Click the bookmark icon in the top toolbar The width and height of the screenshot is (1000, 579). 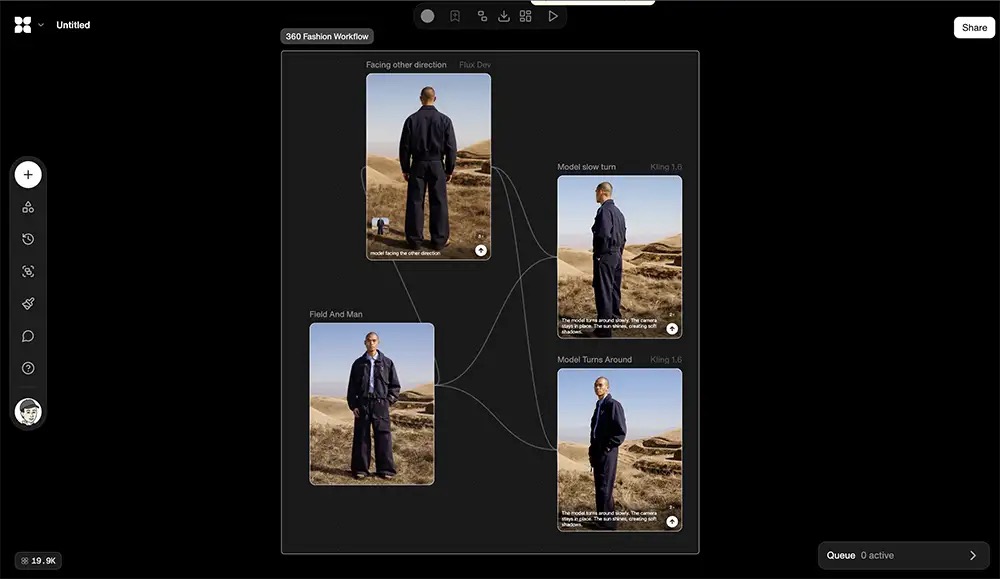(455, 15)
